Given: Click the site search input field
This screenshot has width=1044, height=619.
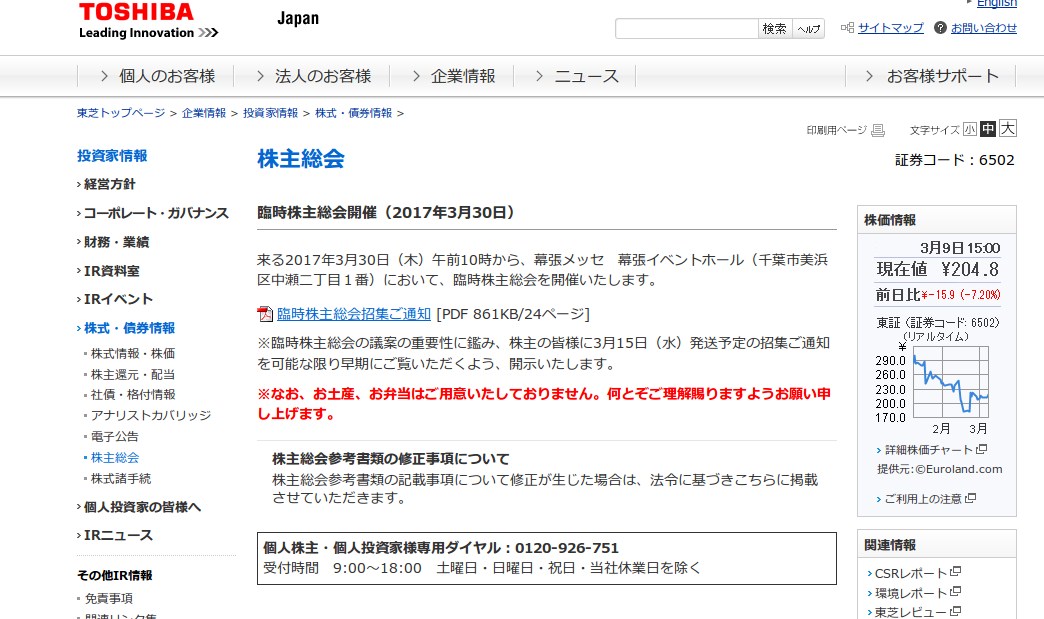Looking at the screenshot, I should pos(686,29).
